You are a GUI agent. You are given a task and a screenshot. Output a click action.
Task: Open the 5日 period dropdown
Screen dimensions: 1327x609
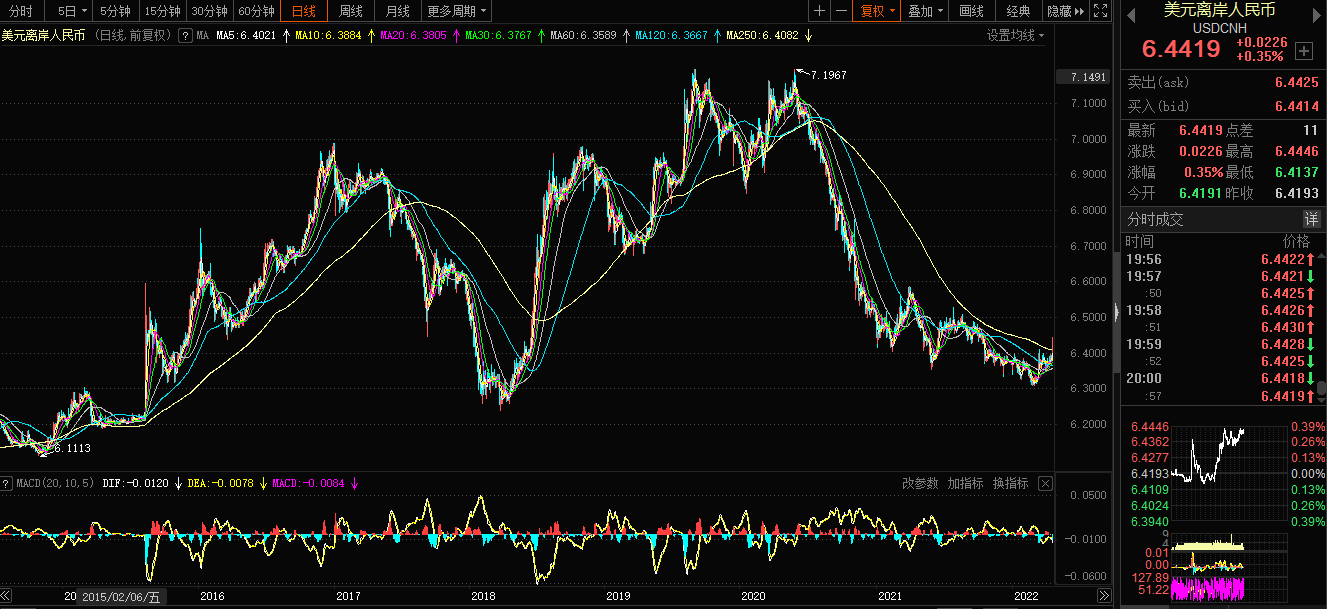(71, 11)
